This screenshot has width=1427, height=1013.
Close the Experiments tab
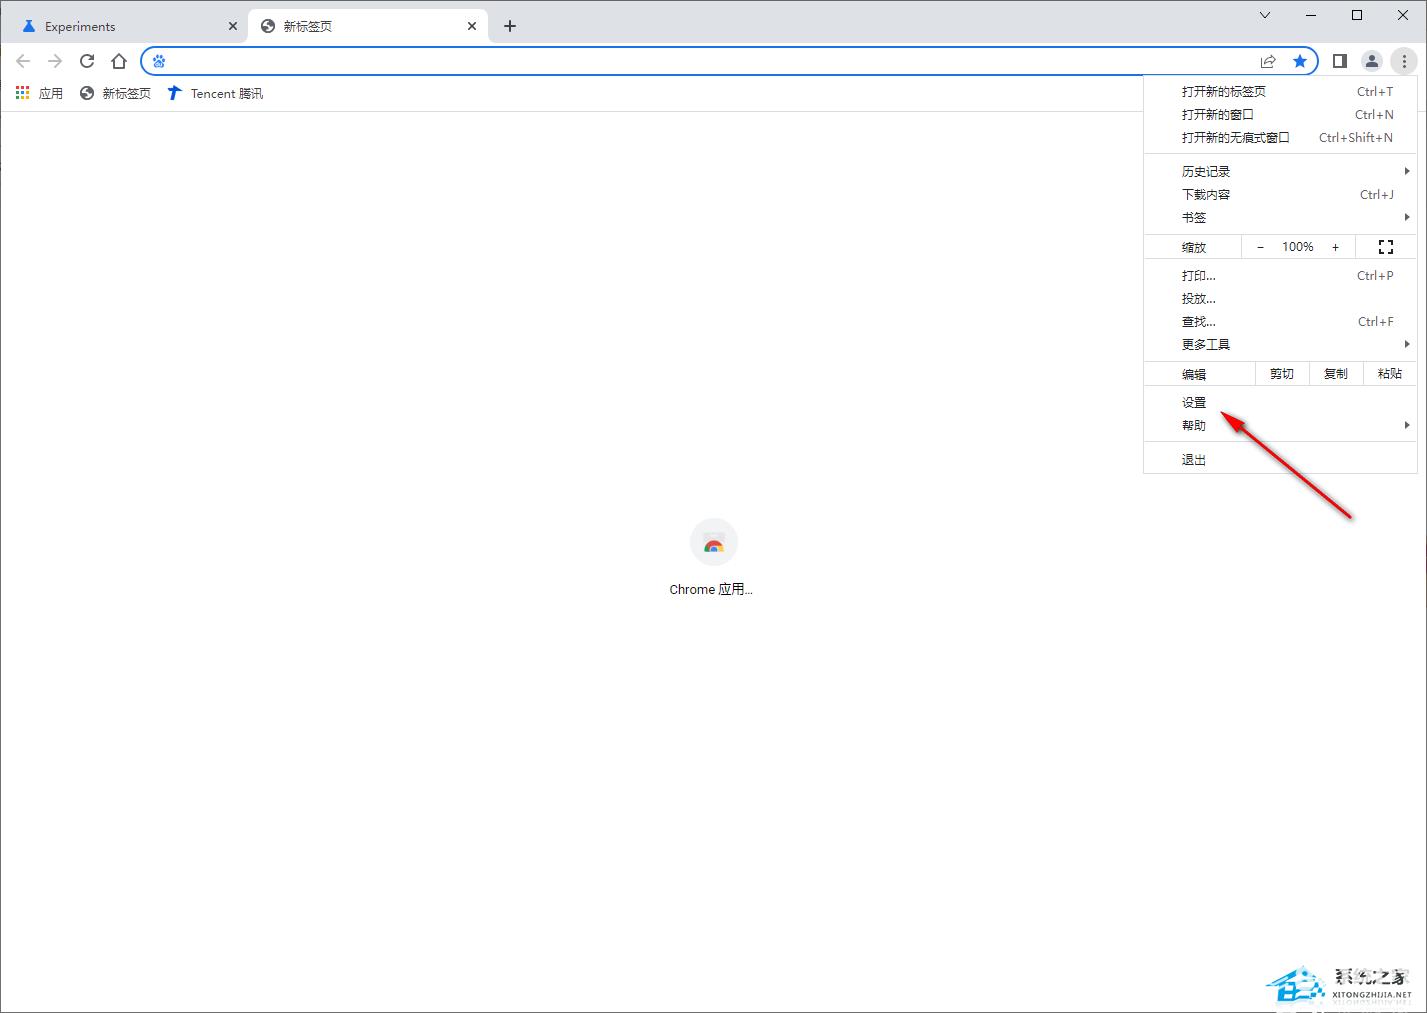click(233, 26)
